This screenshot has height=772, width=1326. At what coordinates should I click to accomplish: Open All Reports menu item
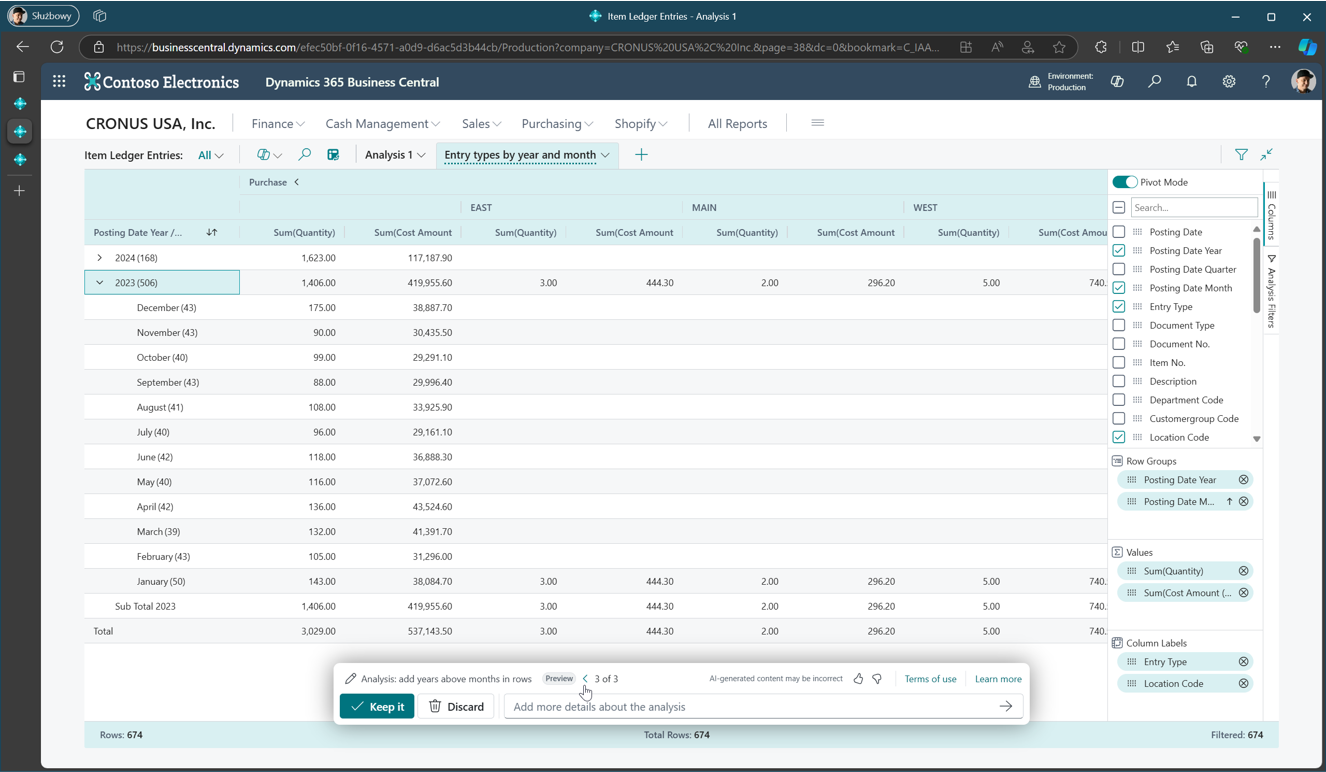[737, 124]
